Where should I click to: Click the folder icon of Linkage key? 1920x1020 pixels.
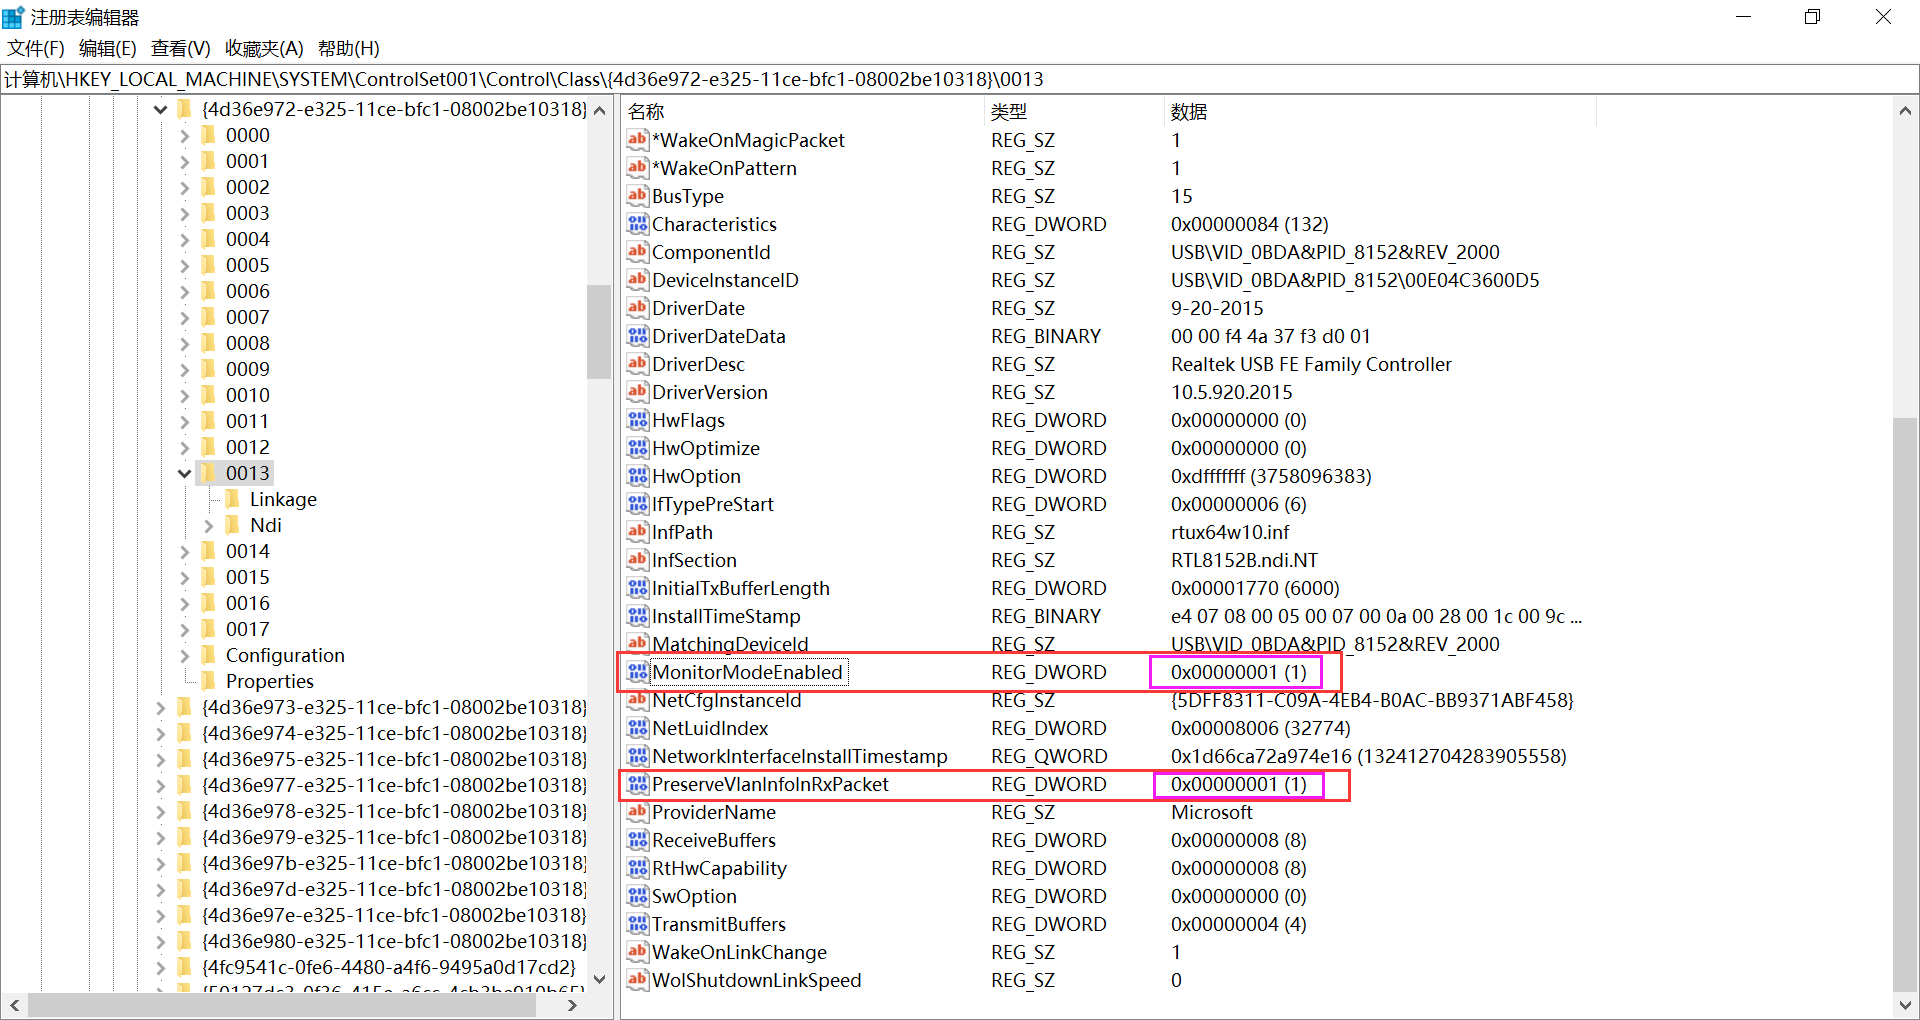click(x=233, y=499)
